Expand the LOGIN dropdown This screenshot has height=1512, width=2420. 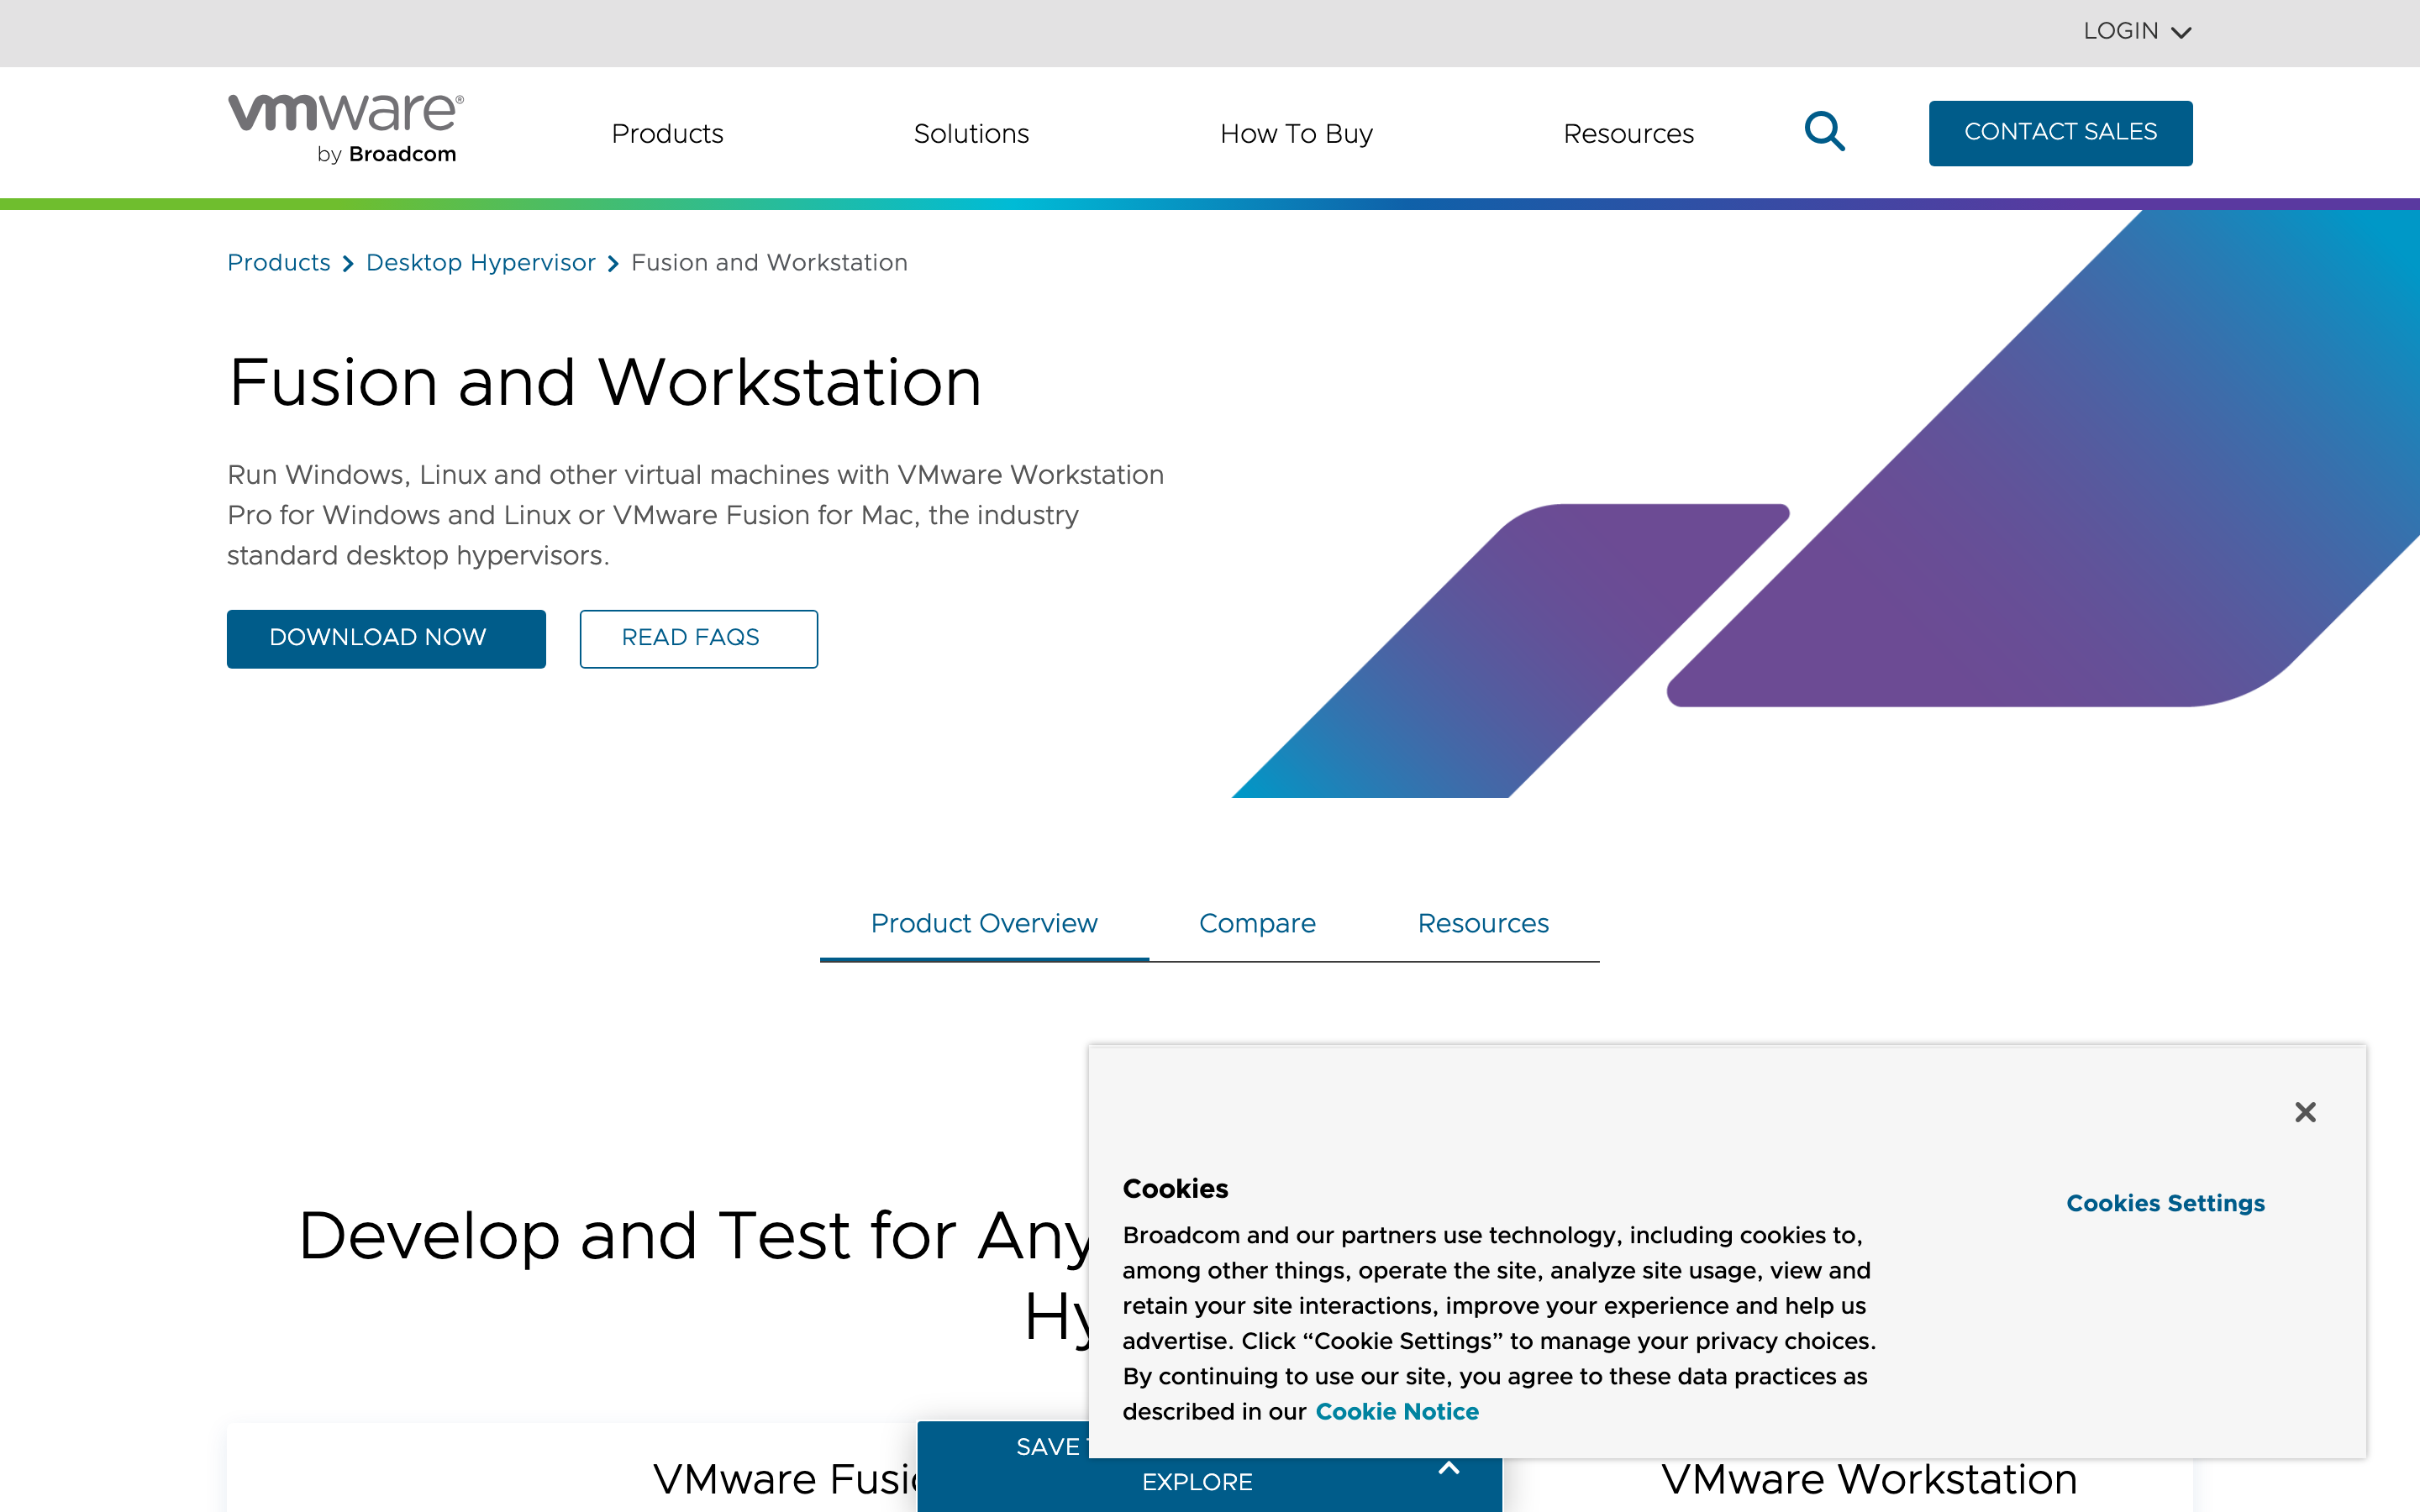(x=2137, y=31)
